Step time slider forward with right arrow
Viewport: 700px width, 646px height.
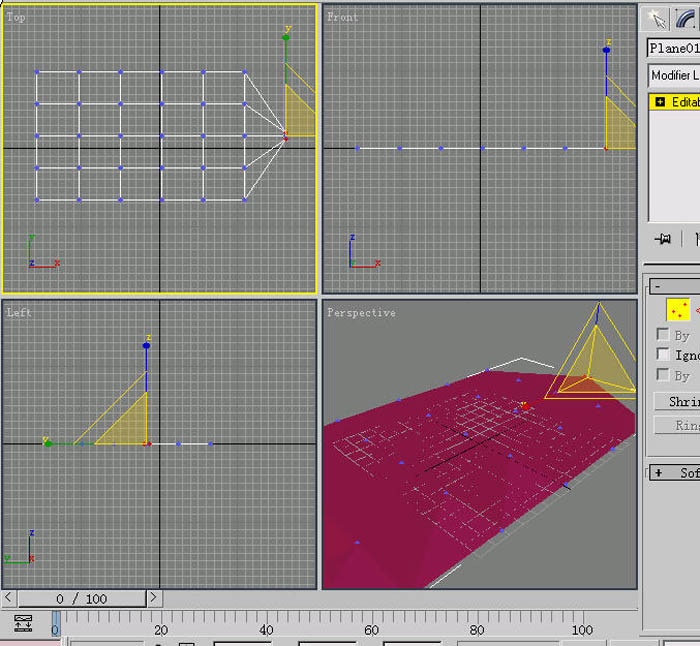(153, 597)
